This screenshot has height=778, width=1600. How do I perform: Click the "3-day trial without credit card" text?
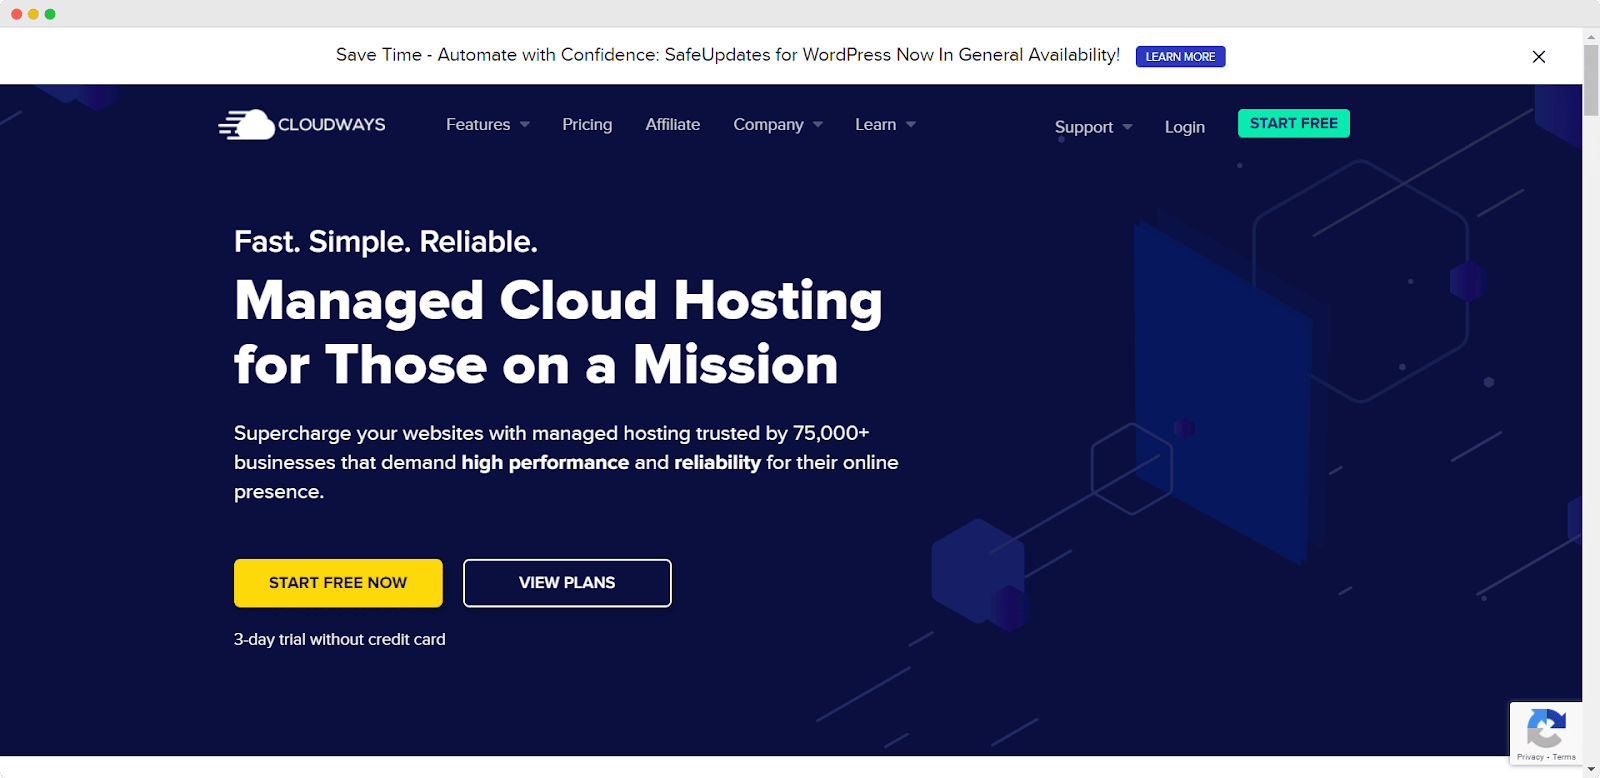coord(340,639)
